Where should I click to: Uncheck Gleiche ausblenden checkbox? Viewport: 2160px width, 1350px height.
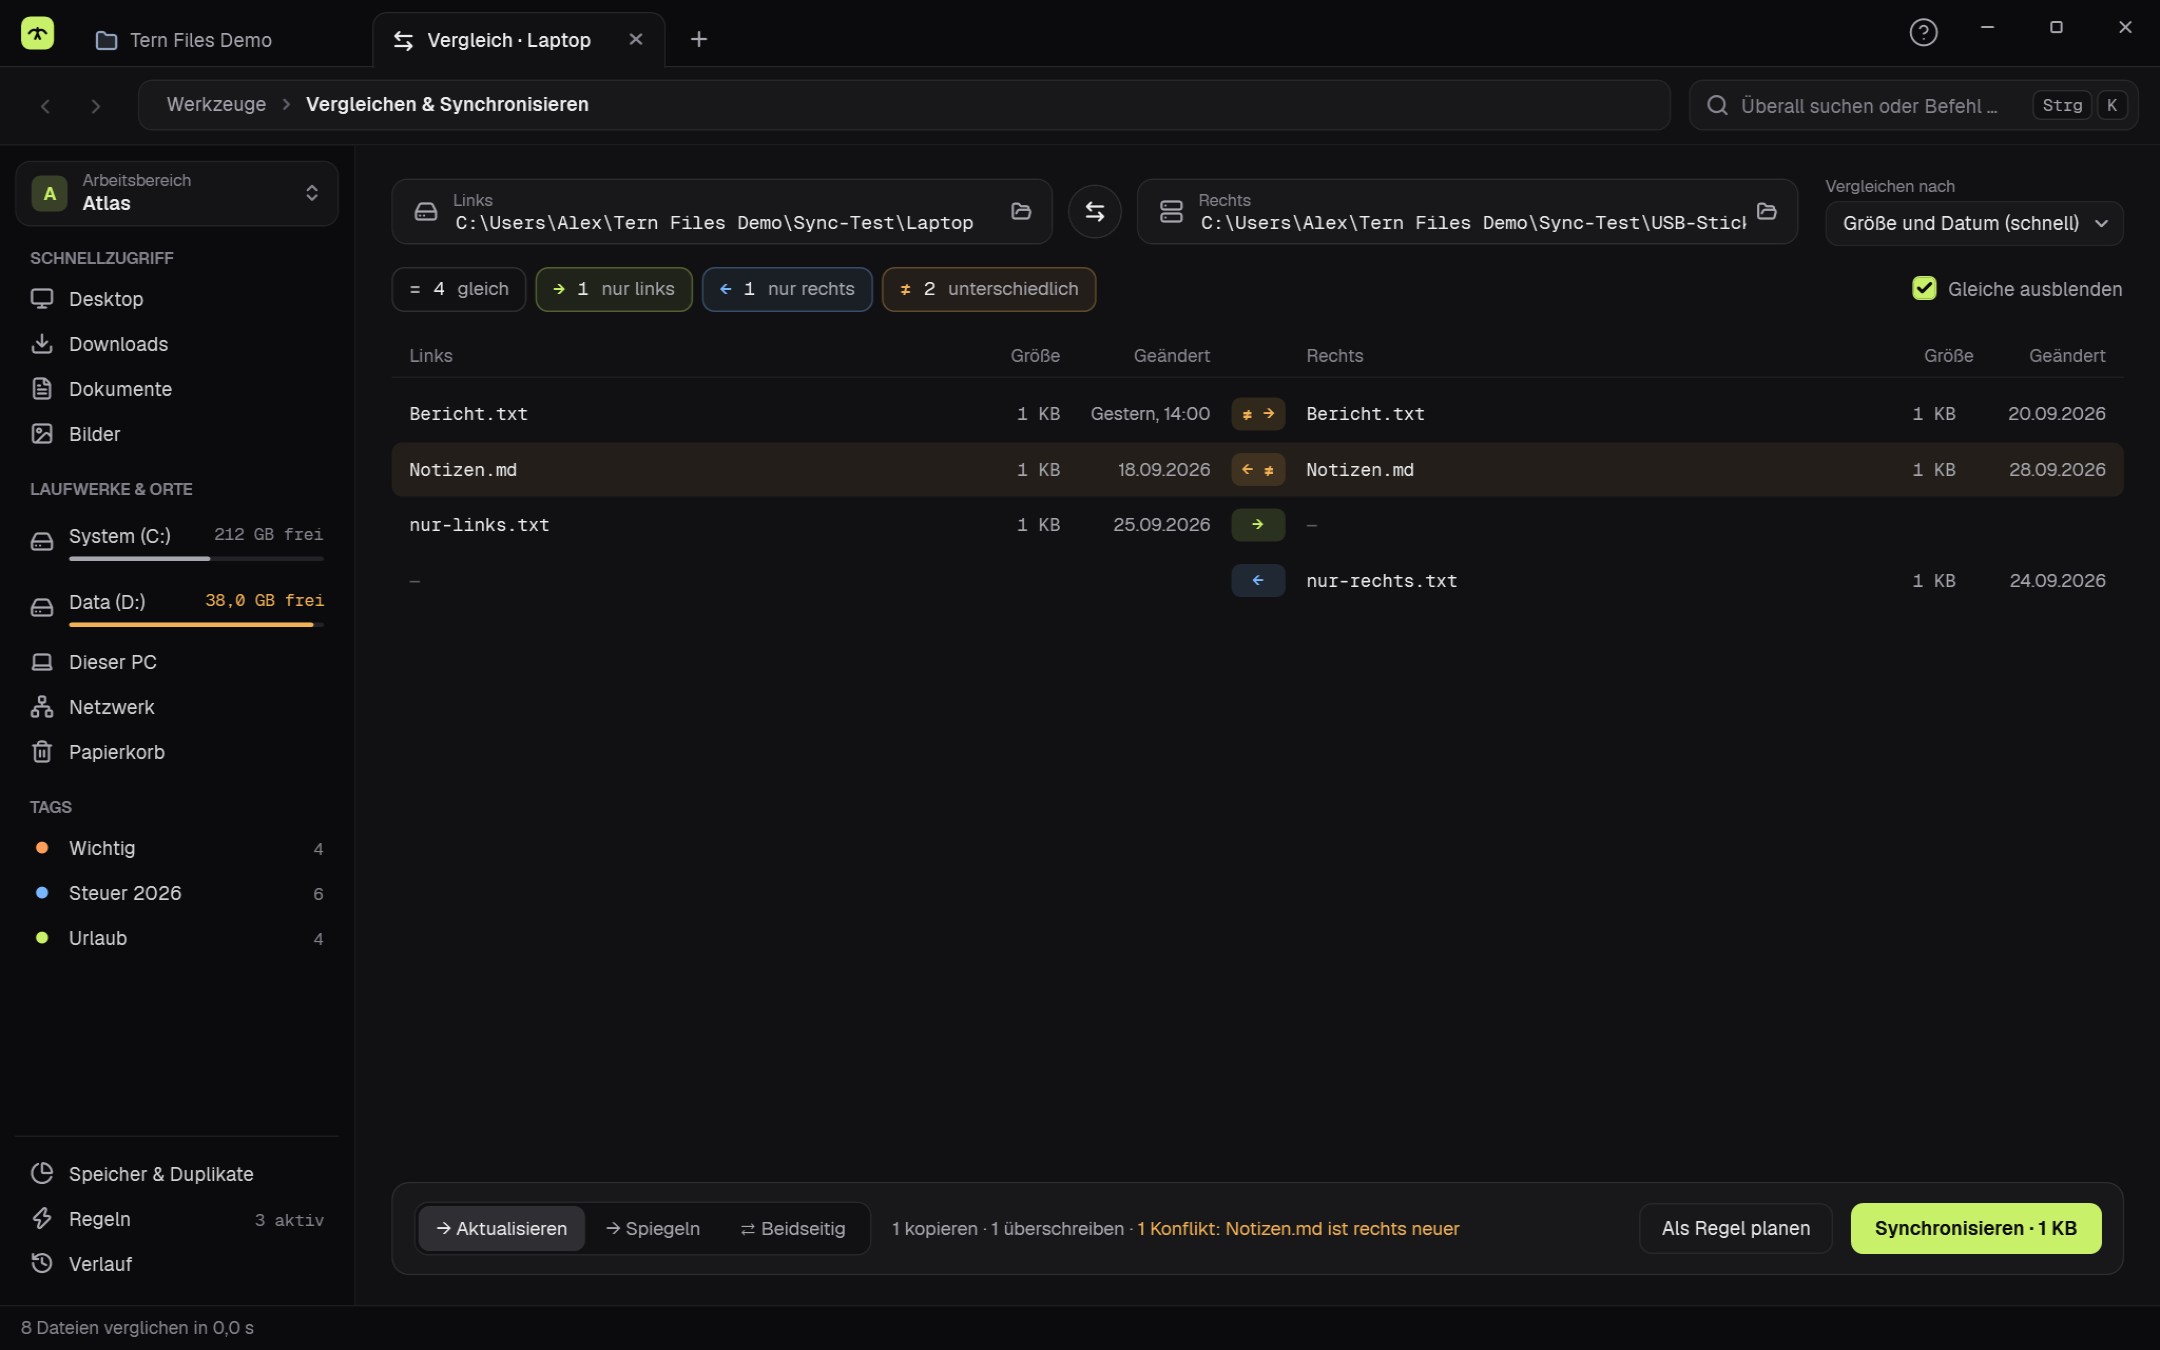(x=1924, y=289)
